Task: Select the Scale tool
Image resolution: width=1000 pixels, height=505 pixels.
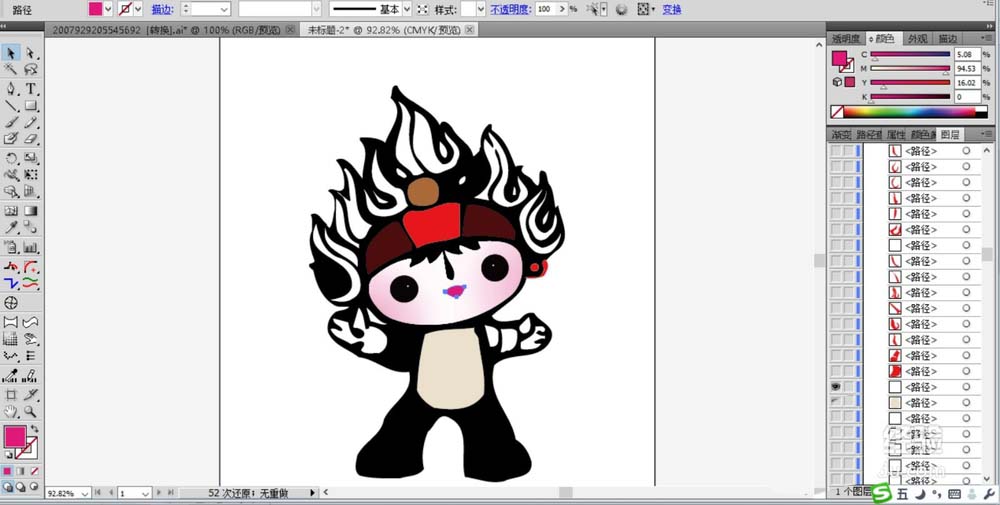Action: tap(30, 157)
